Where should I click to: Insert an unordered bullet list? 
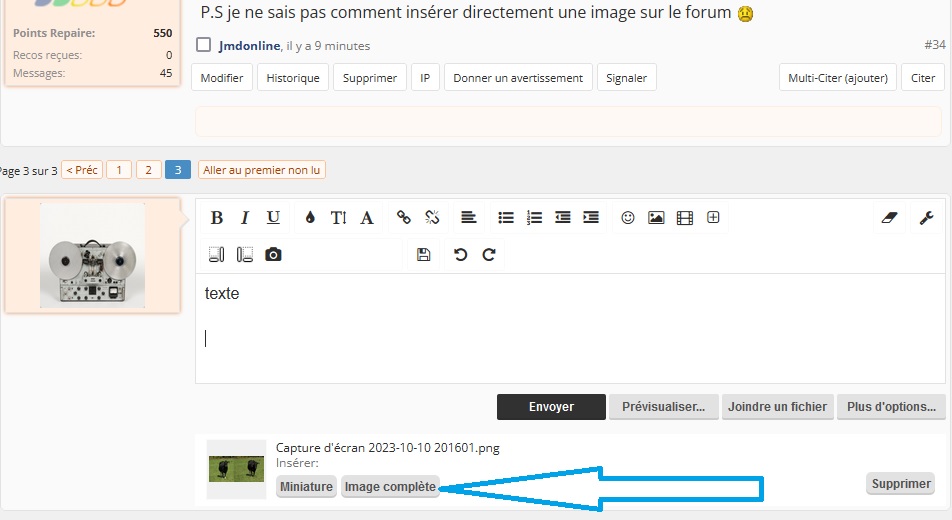[506, 217]
